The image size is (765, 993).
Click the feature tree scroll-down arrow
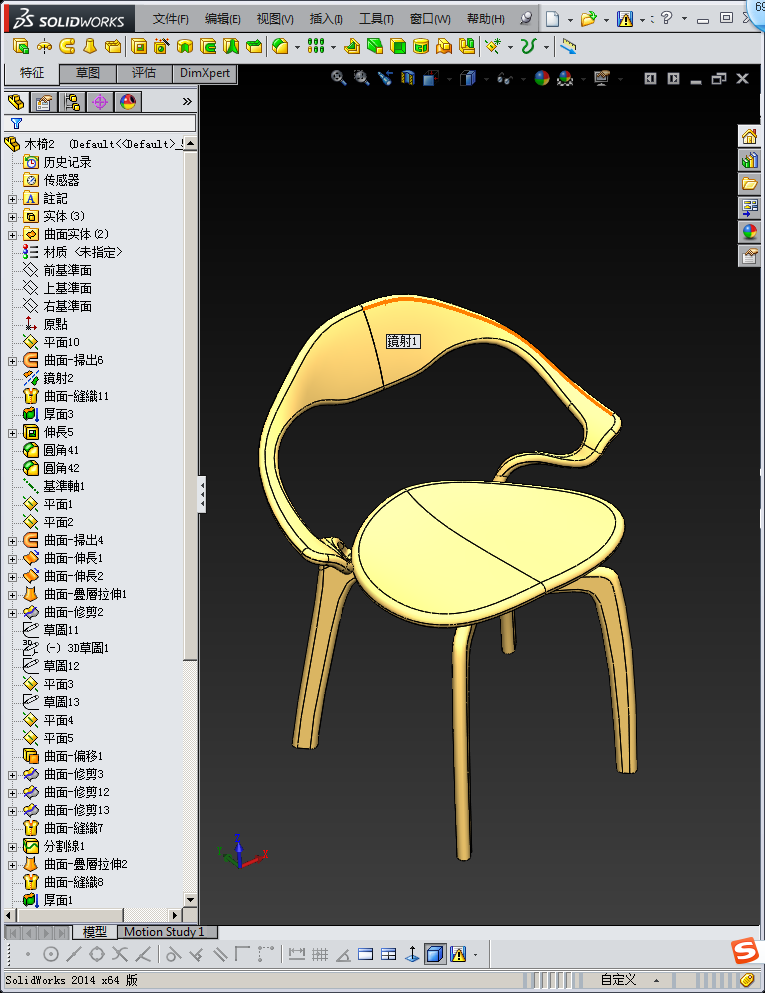pos(190,899)
